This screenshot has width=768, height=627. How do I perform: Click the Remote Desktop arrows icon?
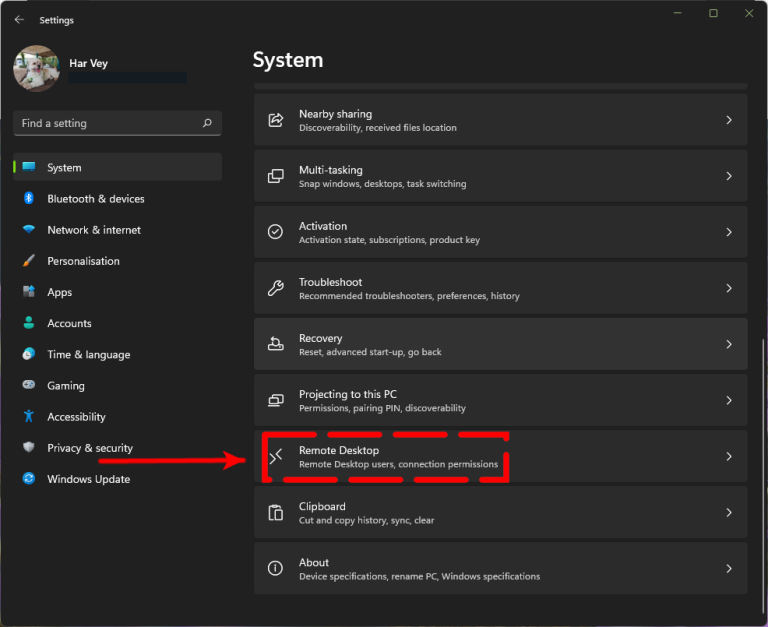click(x=276, y=457)
